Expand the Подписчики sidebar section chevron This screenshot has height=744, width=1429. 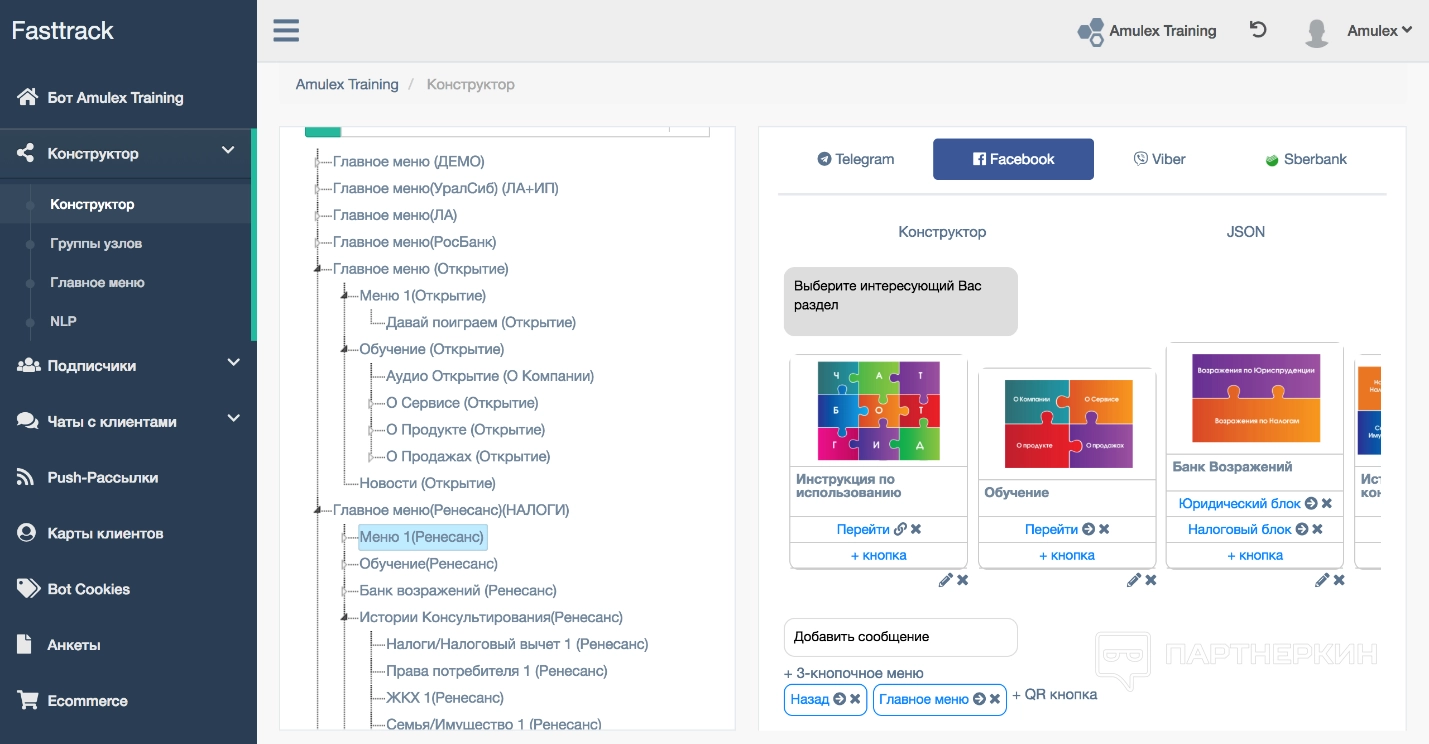click(x=233, y=363)
